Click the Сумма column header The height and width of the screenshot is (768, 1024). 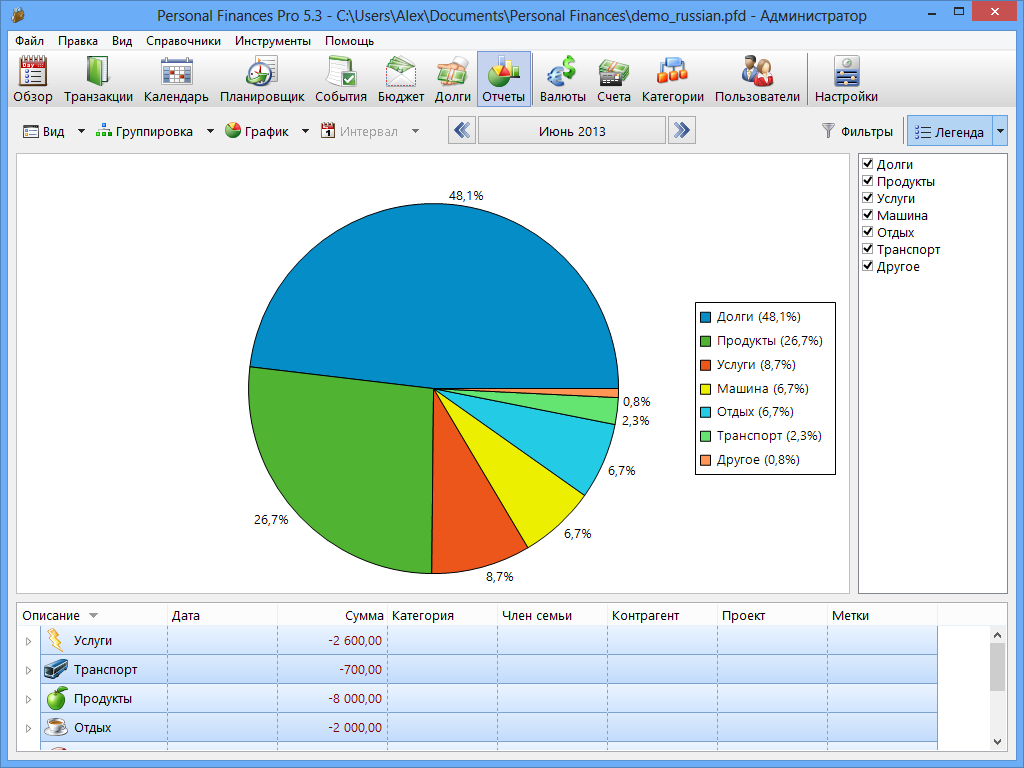364,616
